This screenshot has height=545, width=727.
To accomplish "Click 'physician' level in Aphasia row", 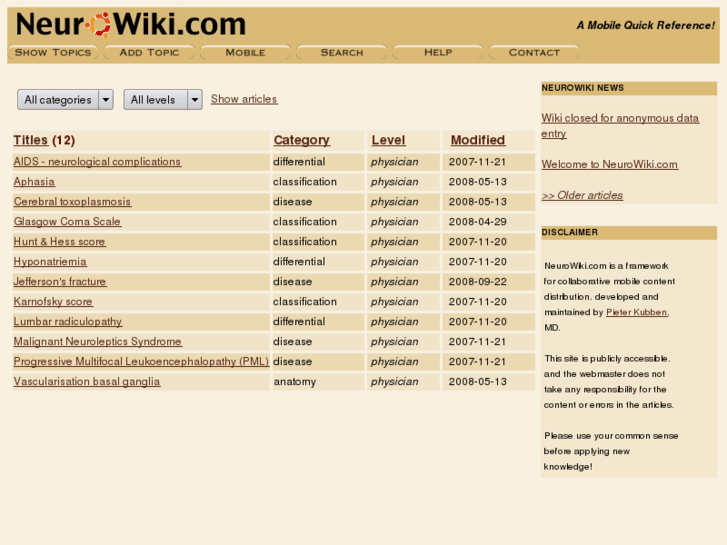I will 395,182.
